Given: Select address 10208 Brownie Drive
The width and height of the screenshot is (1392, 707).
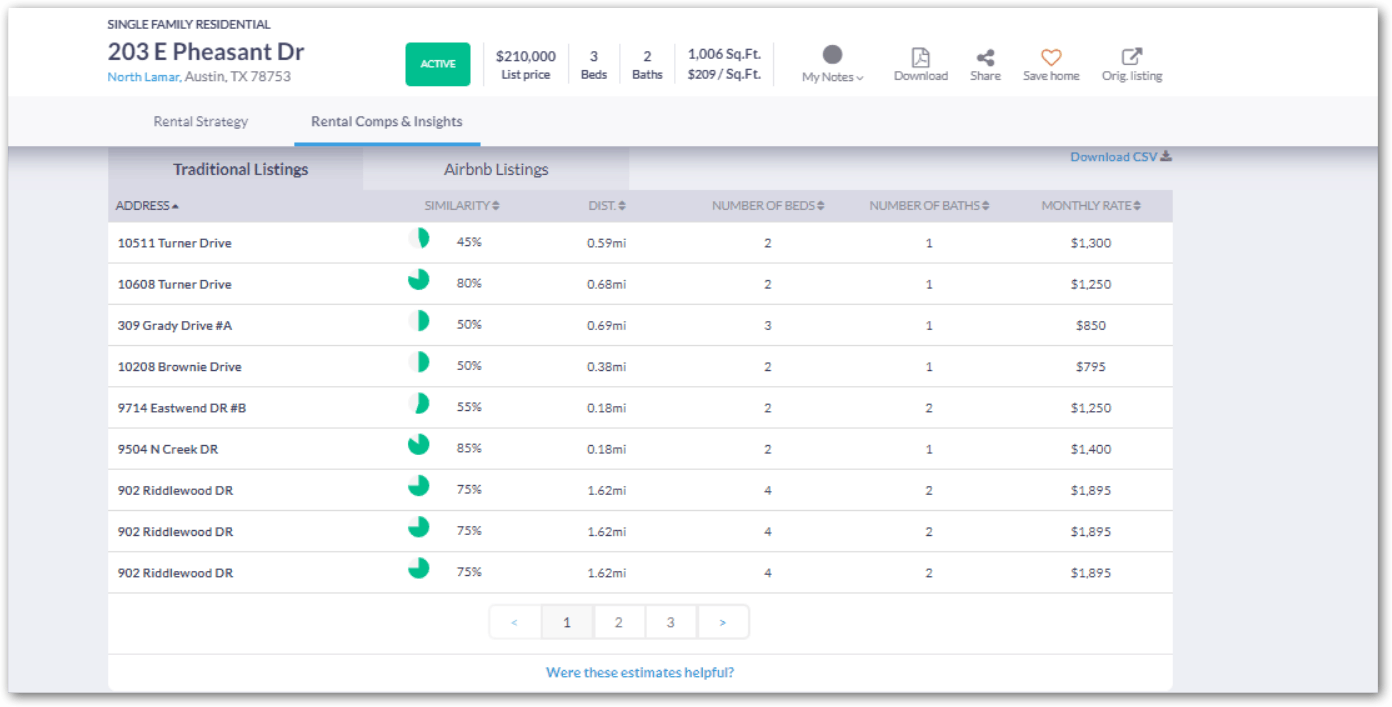Looking at the screenshot, I should point(180,367).
